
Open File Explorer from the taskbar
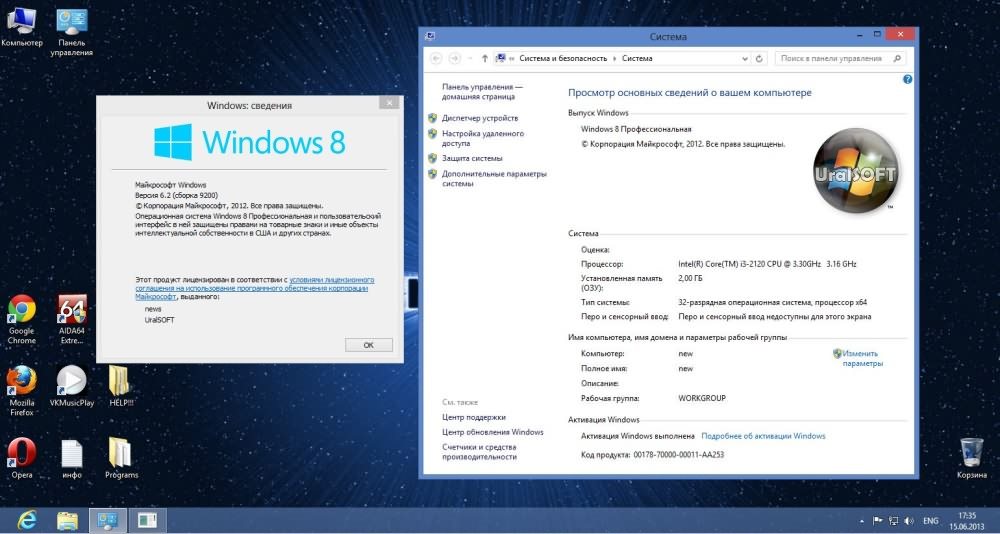67,520
